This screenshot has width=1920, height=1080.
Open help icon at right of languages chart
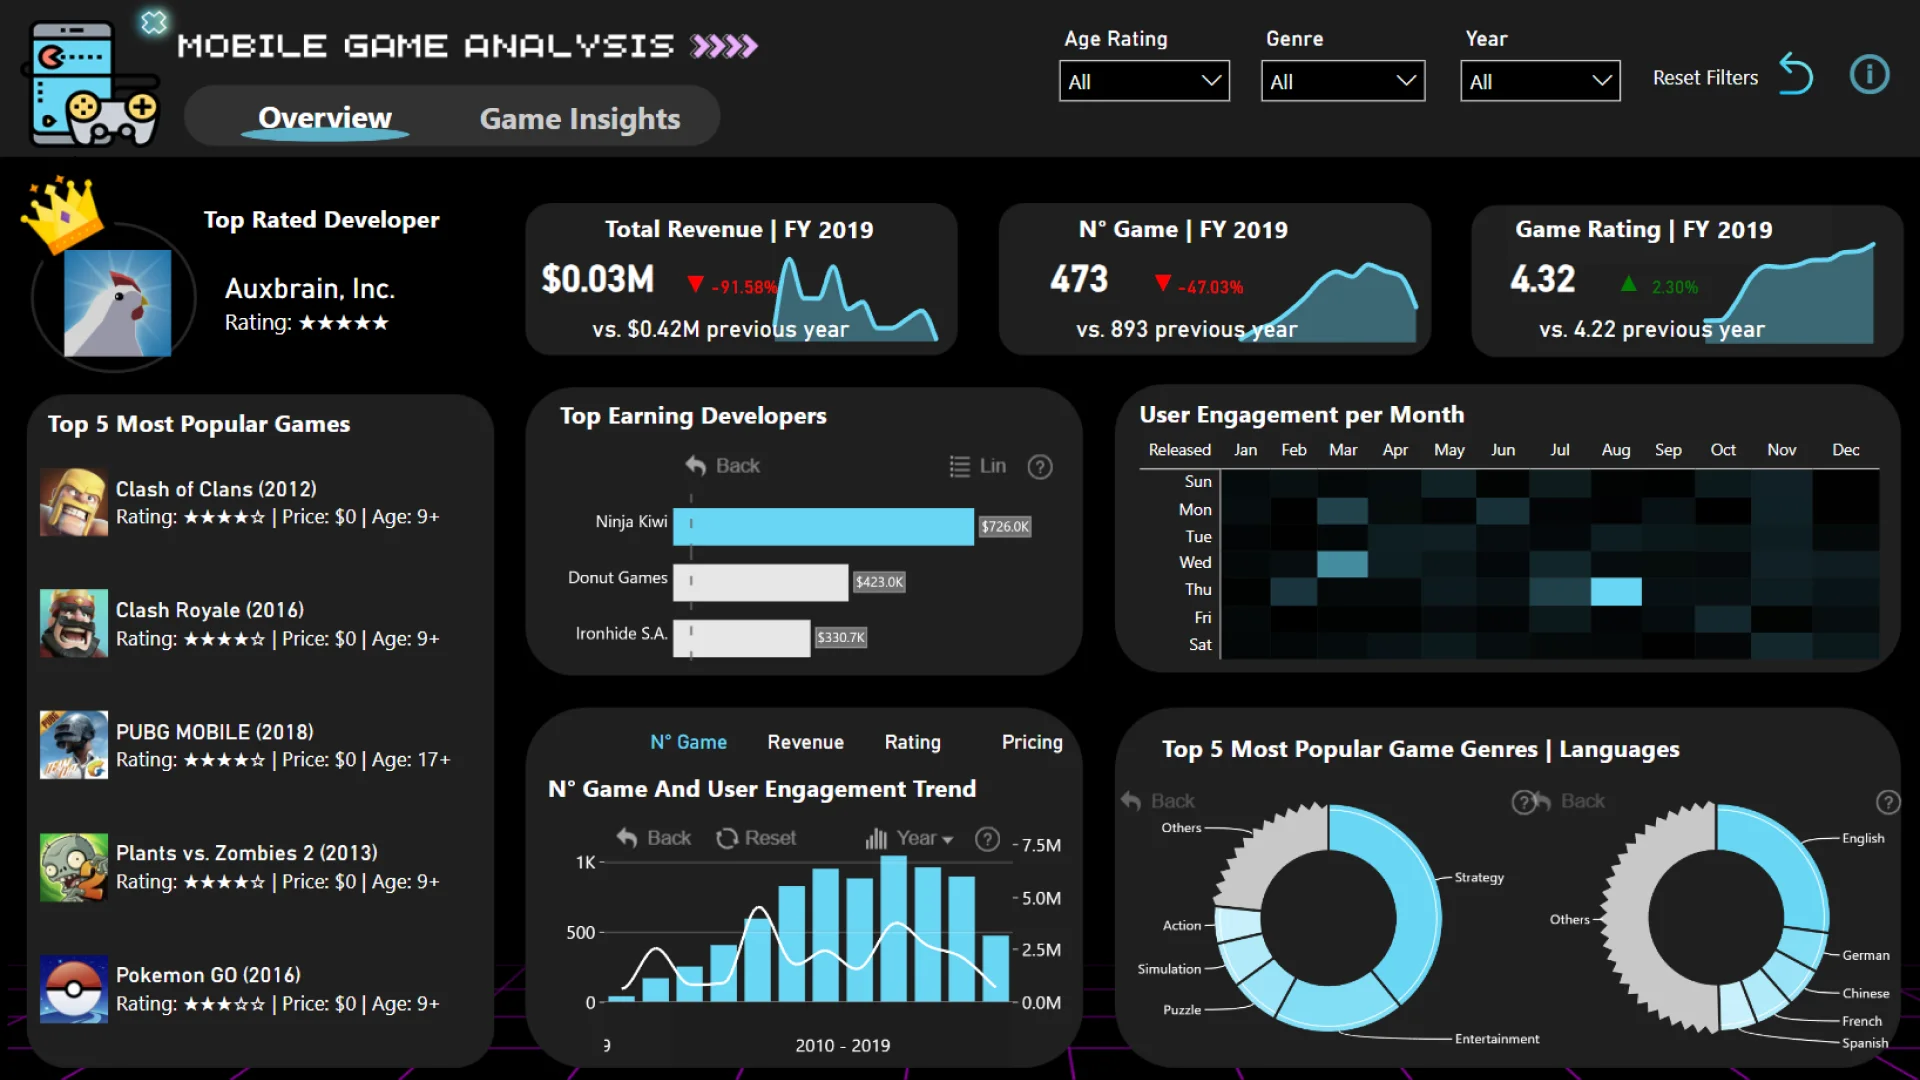pos(1887,802)
